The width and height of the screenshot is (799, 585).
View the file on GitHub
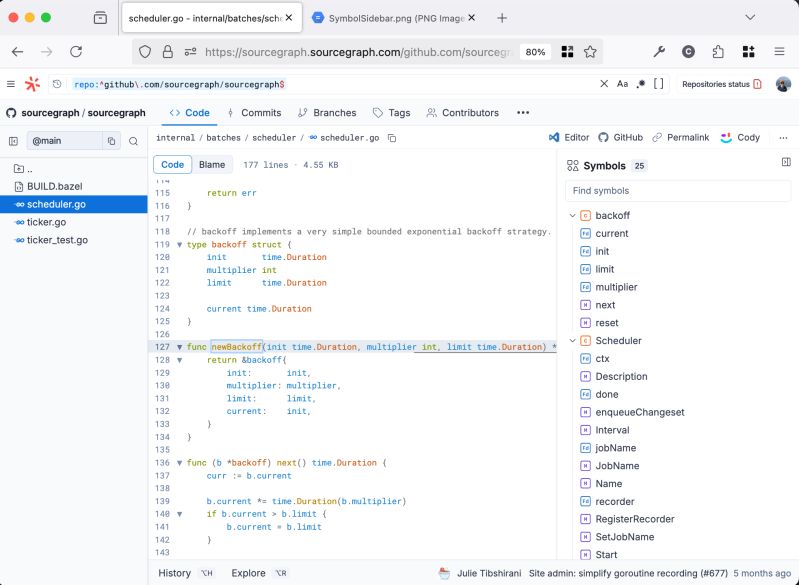pos(620,138)
